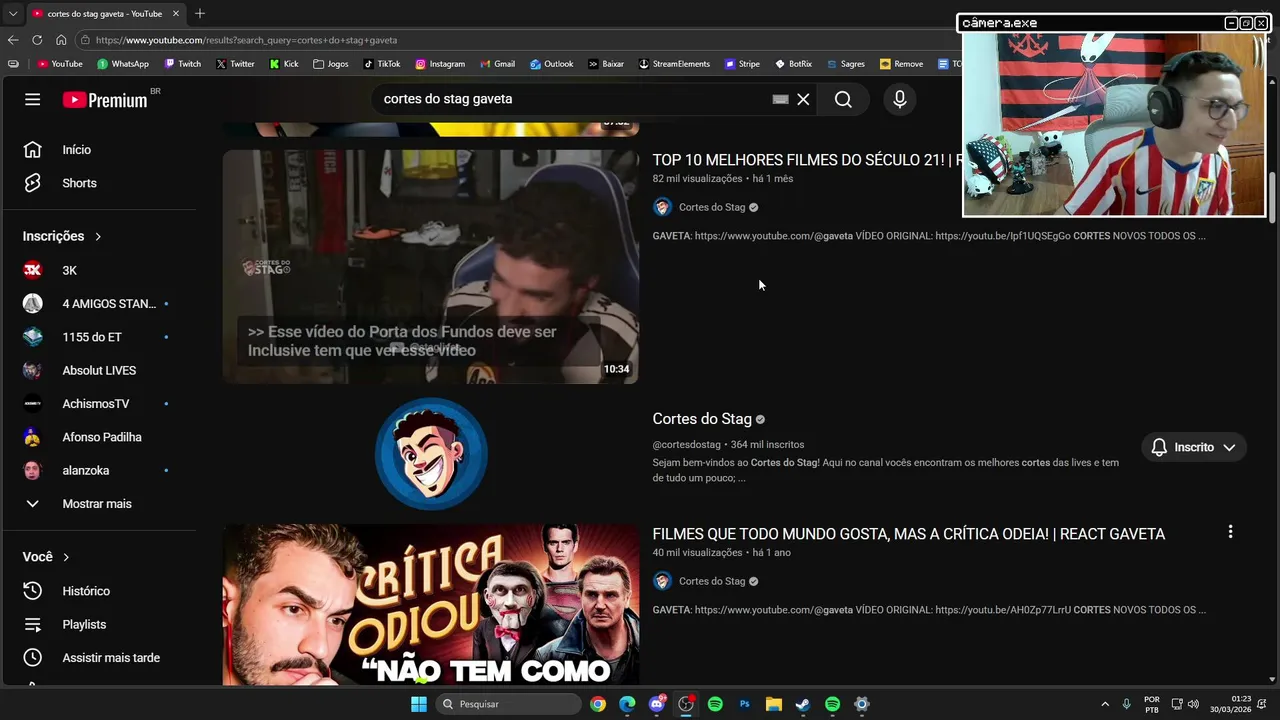Open the Stripe bookmark

click(x=742, y=64)
